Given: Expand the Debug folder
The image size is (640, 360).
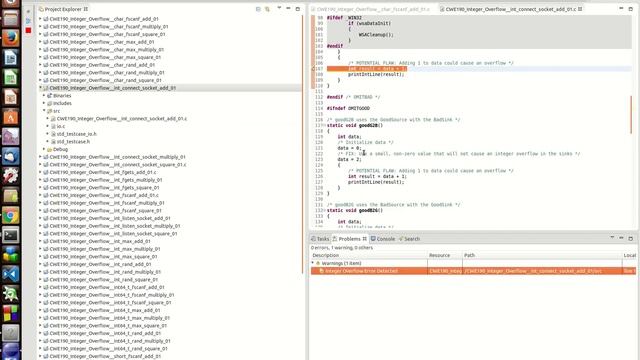Looking at the screenshot, I should (44, 149).
